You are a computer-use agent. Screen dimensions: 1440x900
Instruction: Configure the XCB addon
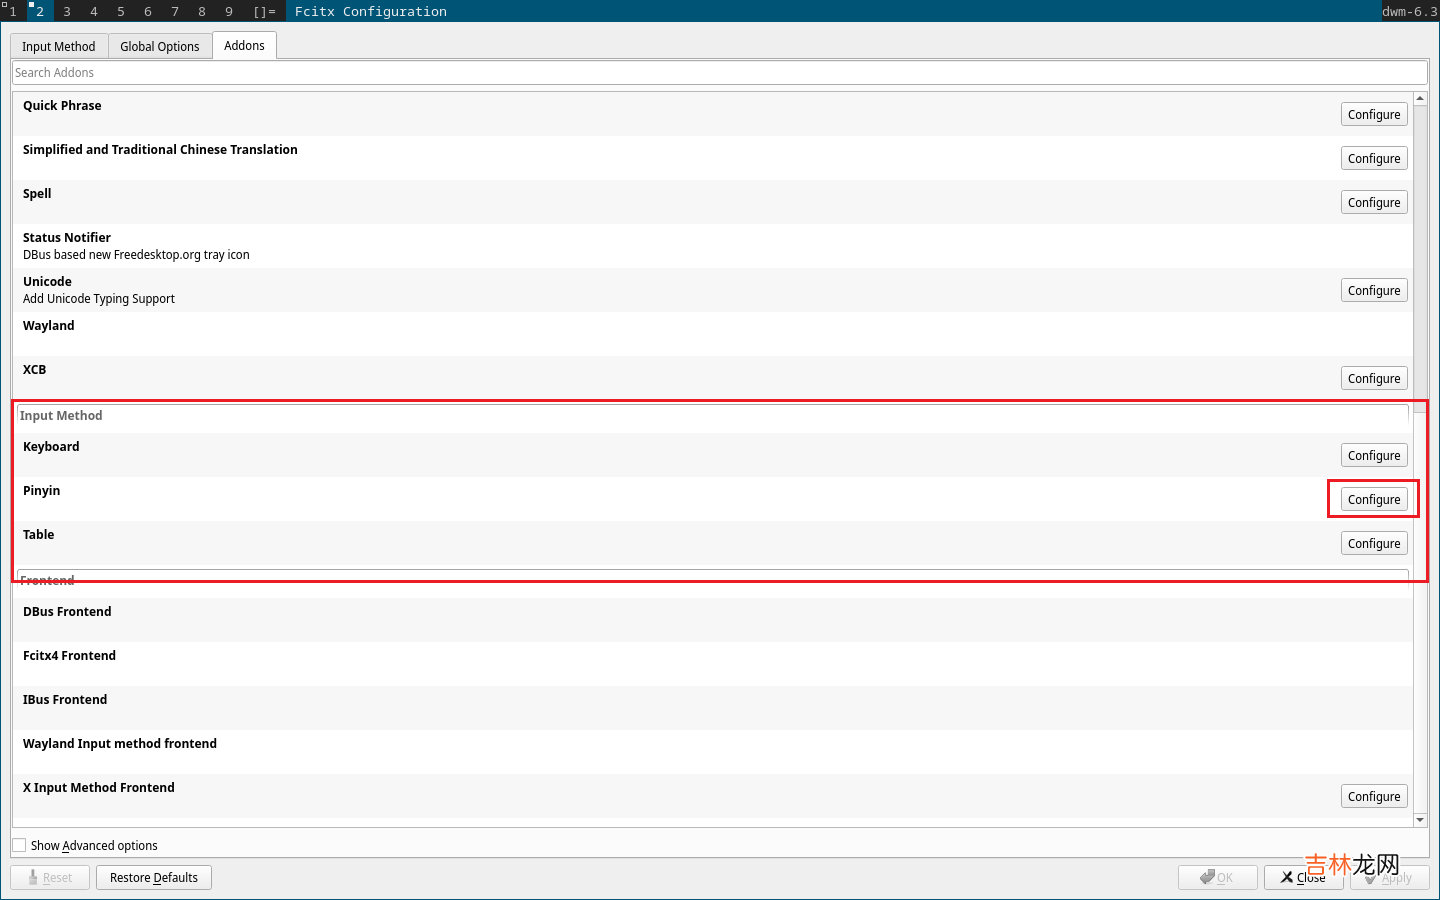coord(1374,379)
